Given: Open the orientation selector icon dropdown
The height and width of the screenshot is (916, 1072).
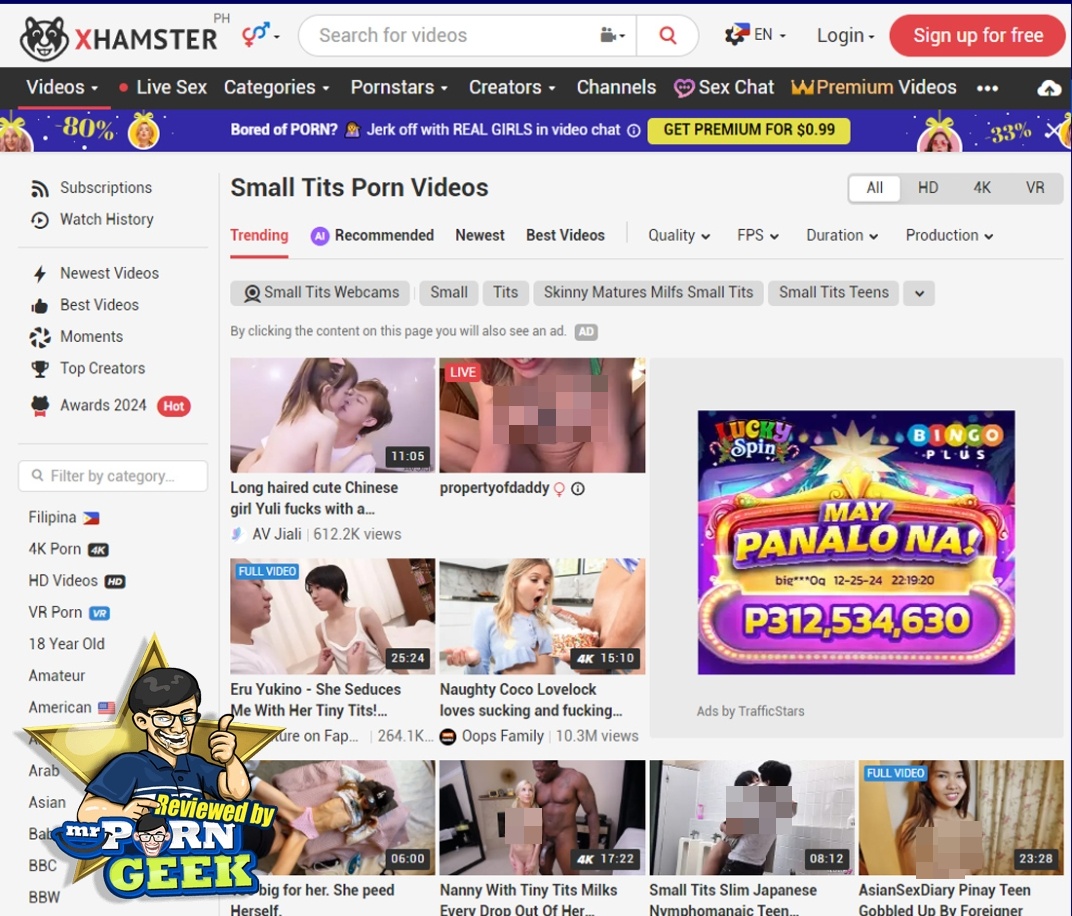Looking at the screenshot, I should click(x=260, y=34).
